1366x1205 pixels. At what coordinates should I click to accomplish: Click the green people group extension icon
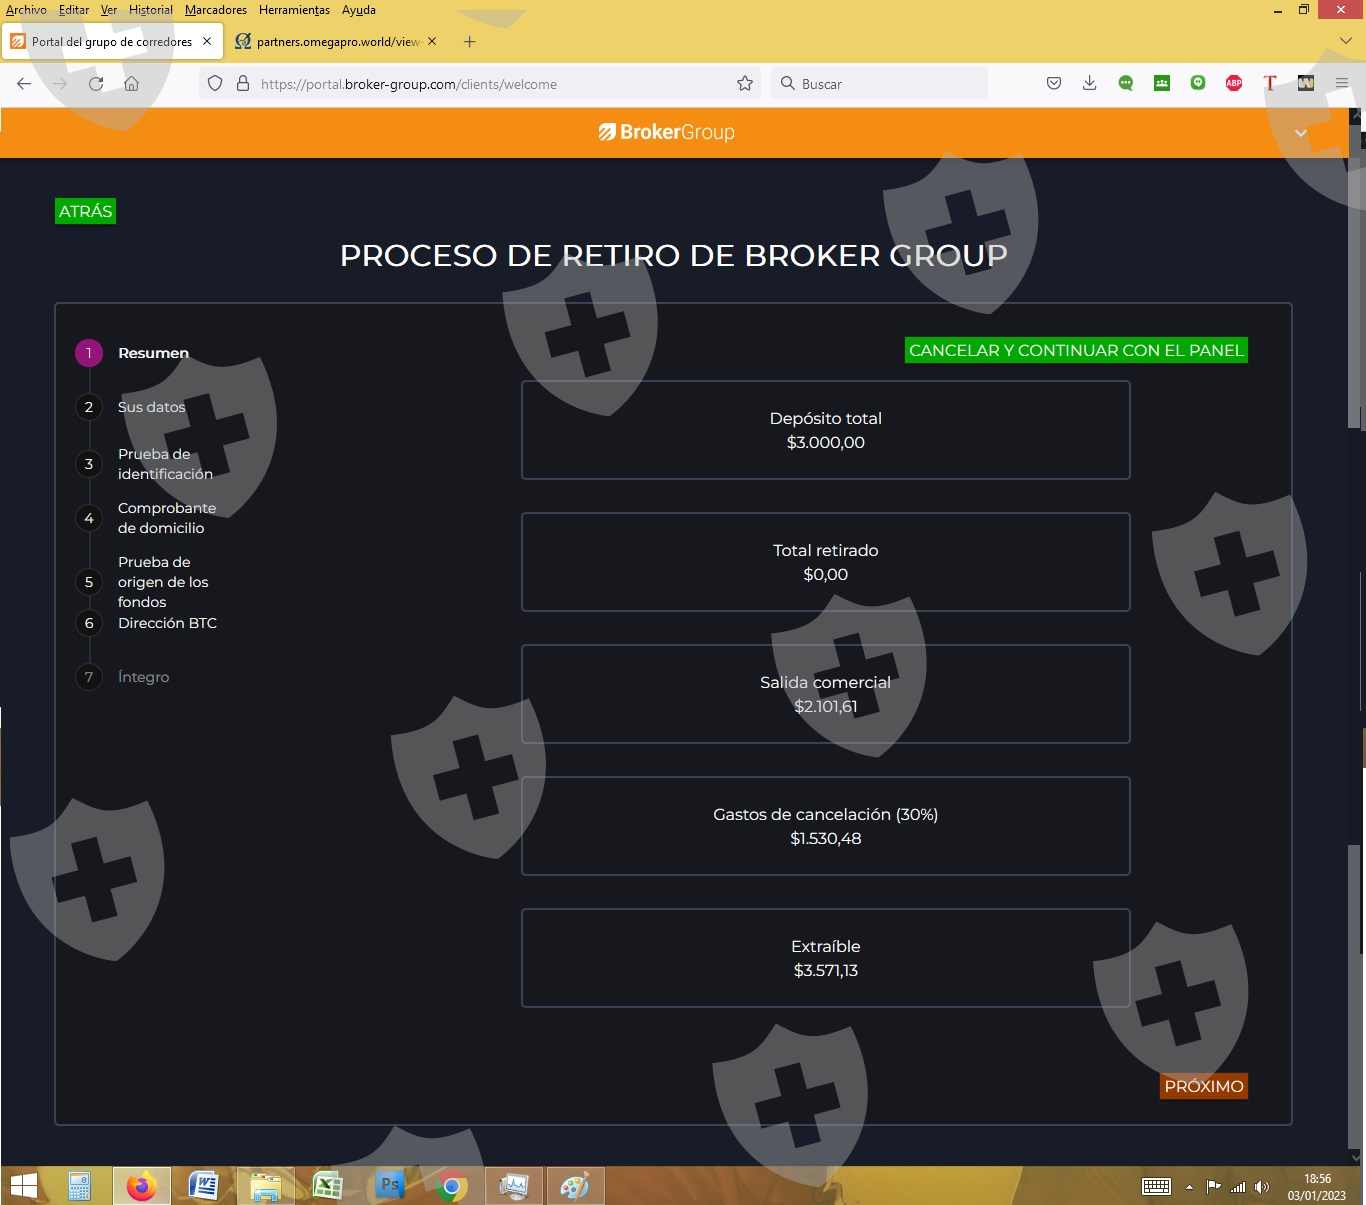point(1162,84)
